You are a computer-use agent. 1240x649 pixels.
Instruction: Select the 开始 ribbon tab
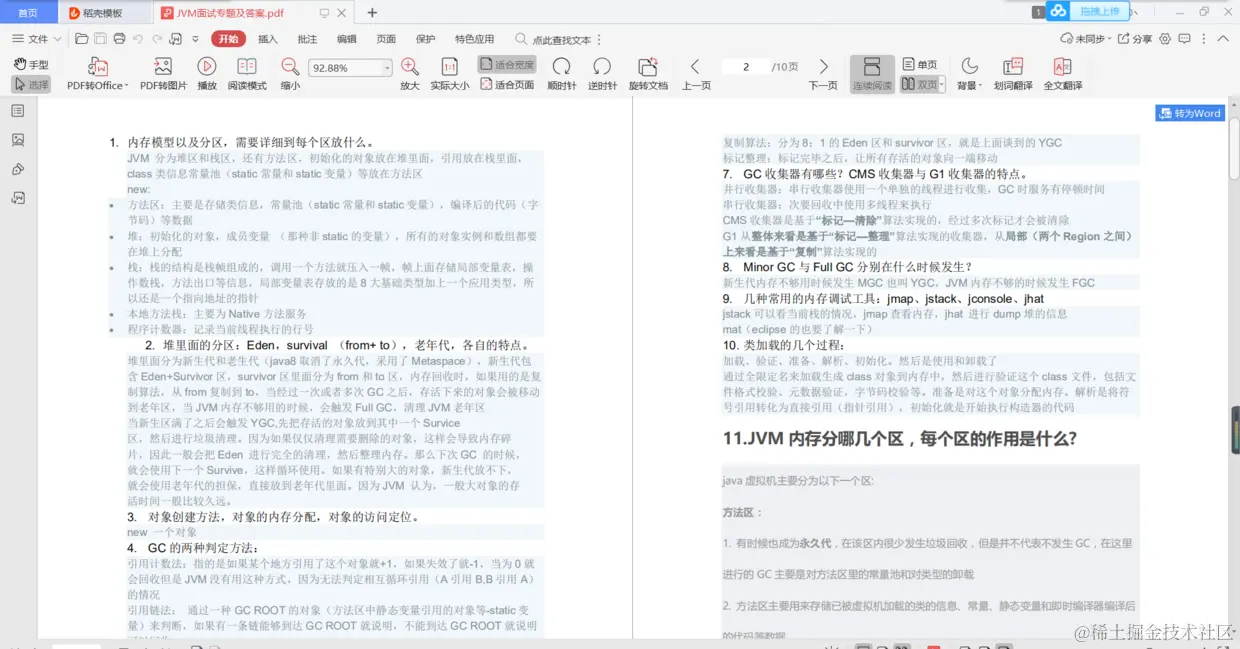tap(228, 39)
